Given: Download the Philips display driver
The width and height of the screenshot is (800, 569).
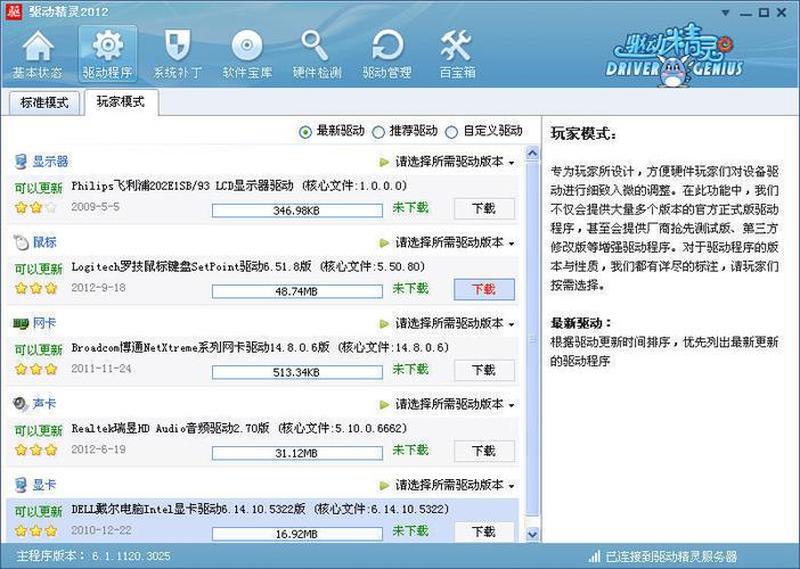Looking at the screenshot, I should click(x=484, y=208).
